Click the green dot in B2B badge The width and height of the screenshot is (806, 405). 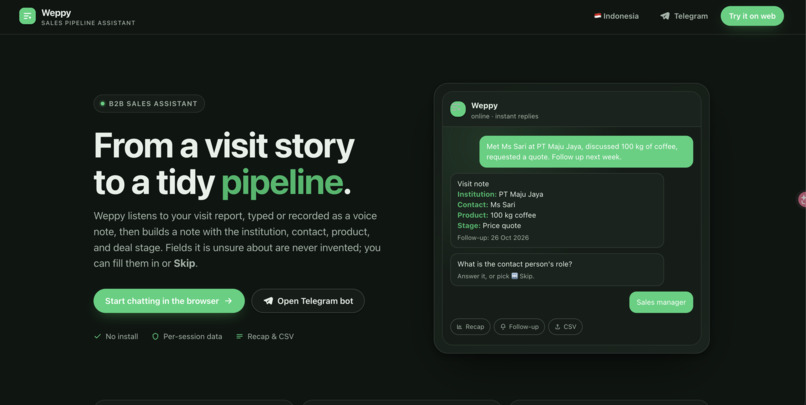[x=102, y=104]
